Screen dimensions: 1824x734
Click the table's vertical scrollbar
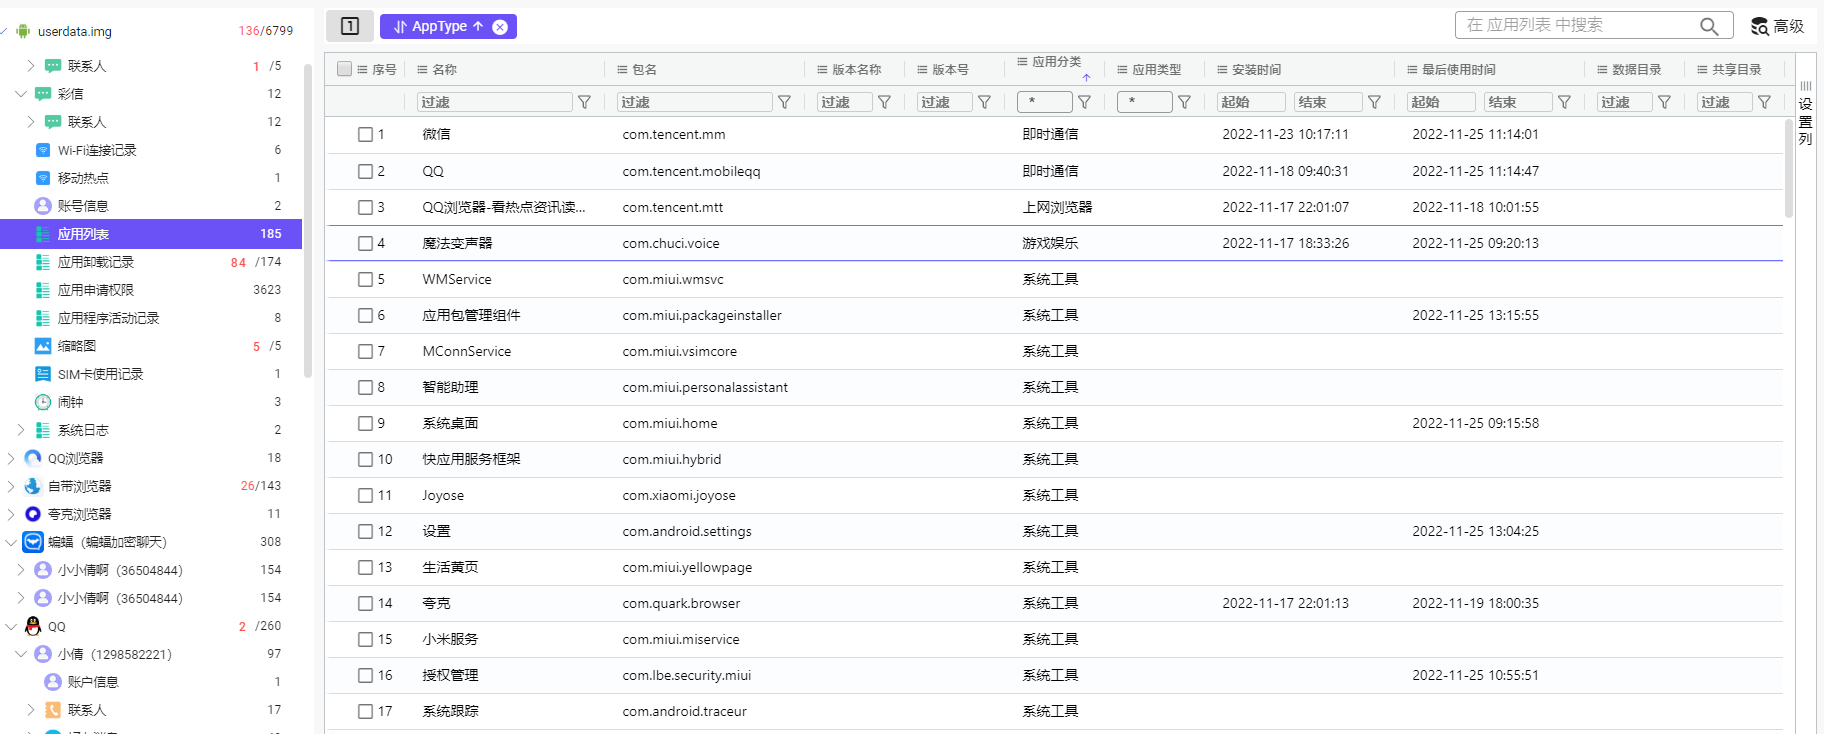(1789, 168)
